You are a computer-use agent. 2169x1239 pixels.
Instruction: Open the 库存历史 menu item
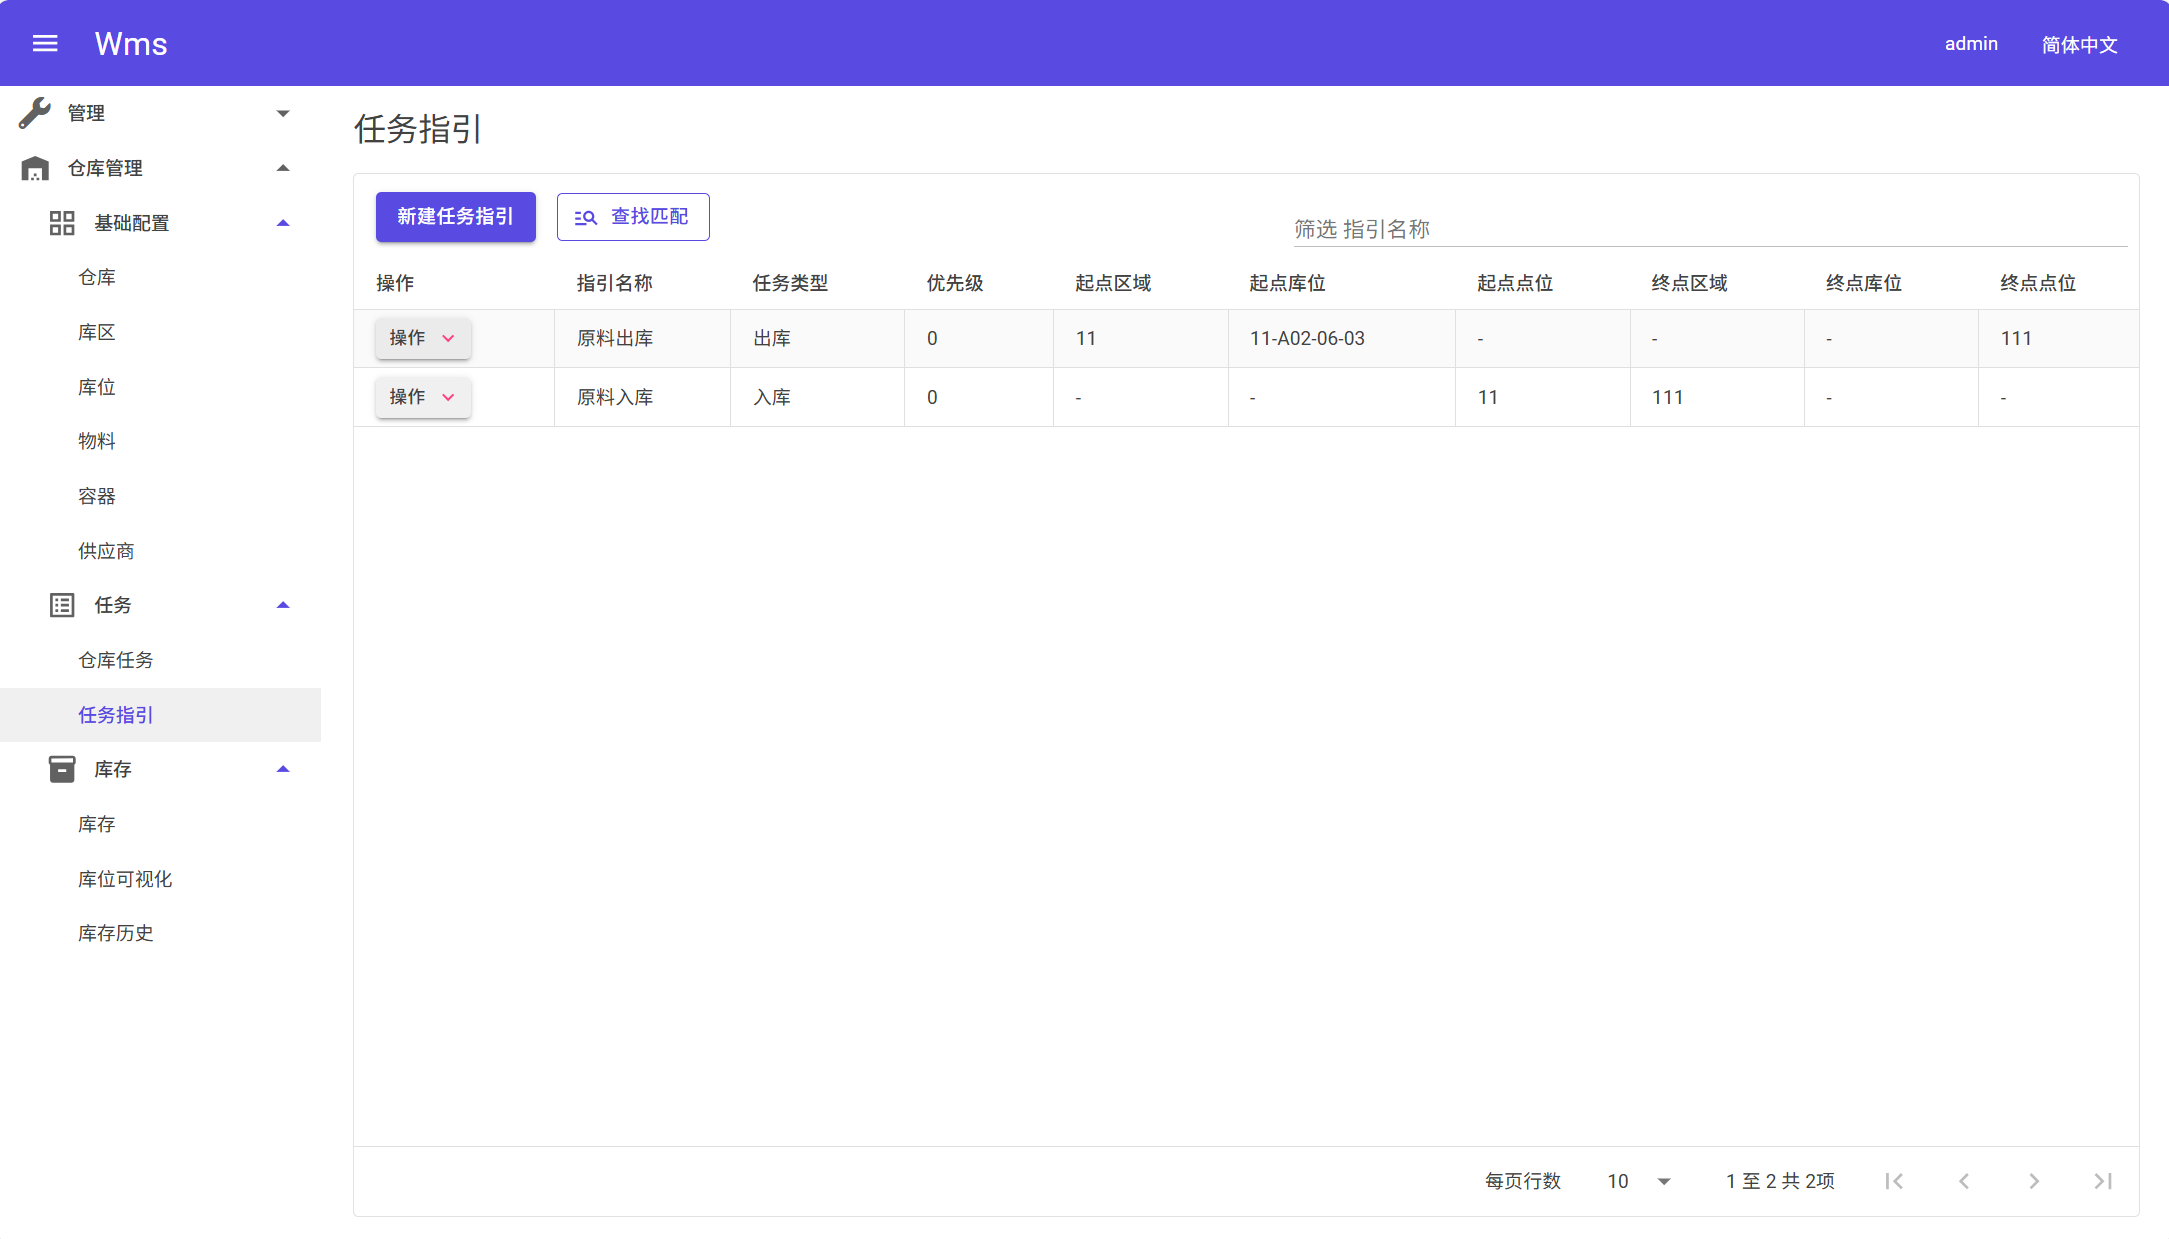point(116,933)
